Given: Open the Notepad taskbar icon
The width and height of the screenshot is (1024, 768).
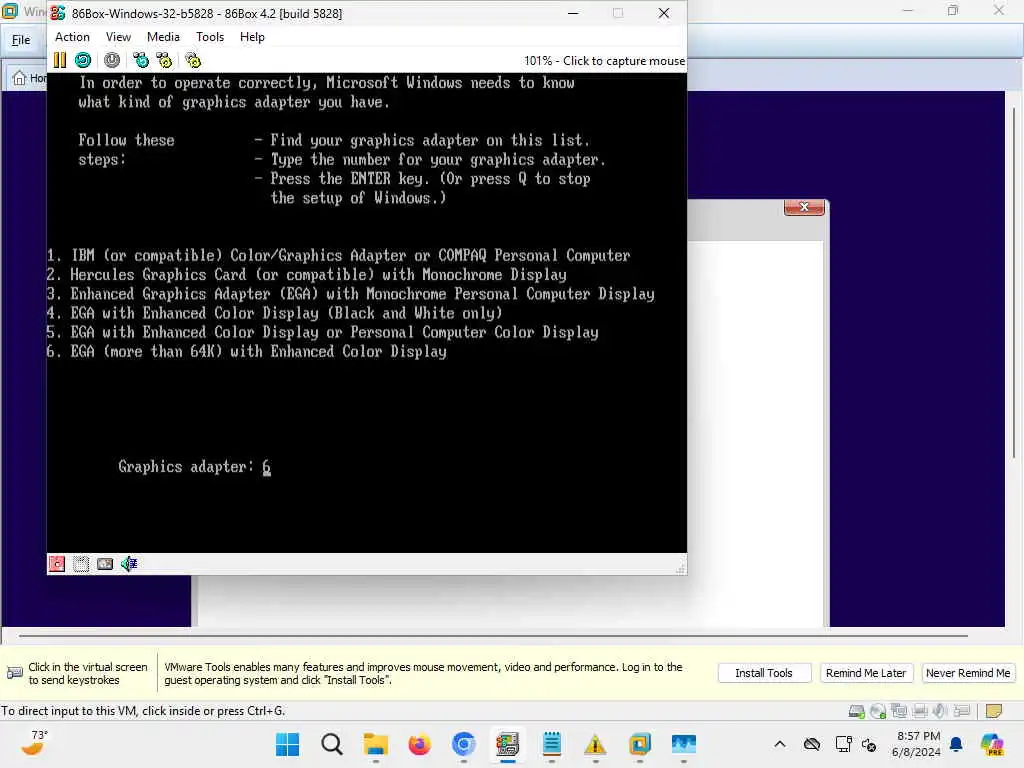Looking at the screenshot, I should pyautogui.click(x=552, y=744).
